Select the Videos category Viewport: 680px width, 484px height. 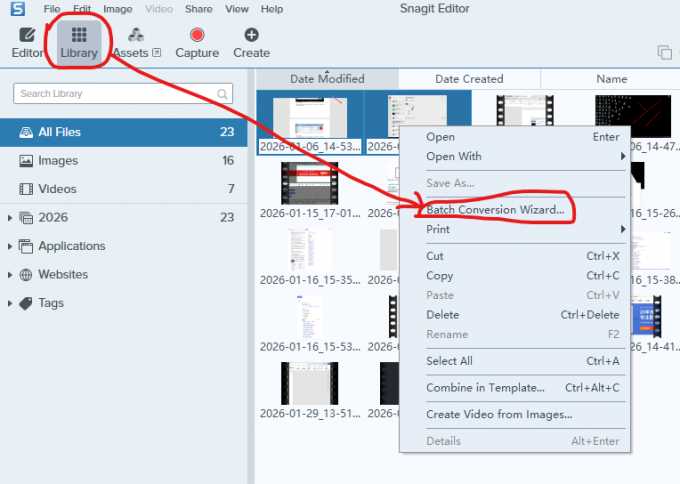pos(124,189)
